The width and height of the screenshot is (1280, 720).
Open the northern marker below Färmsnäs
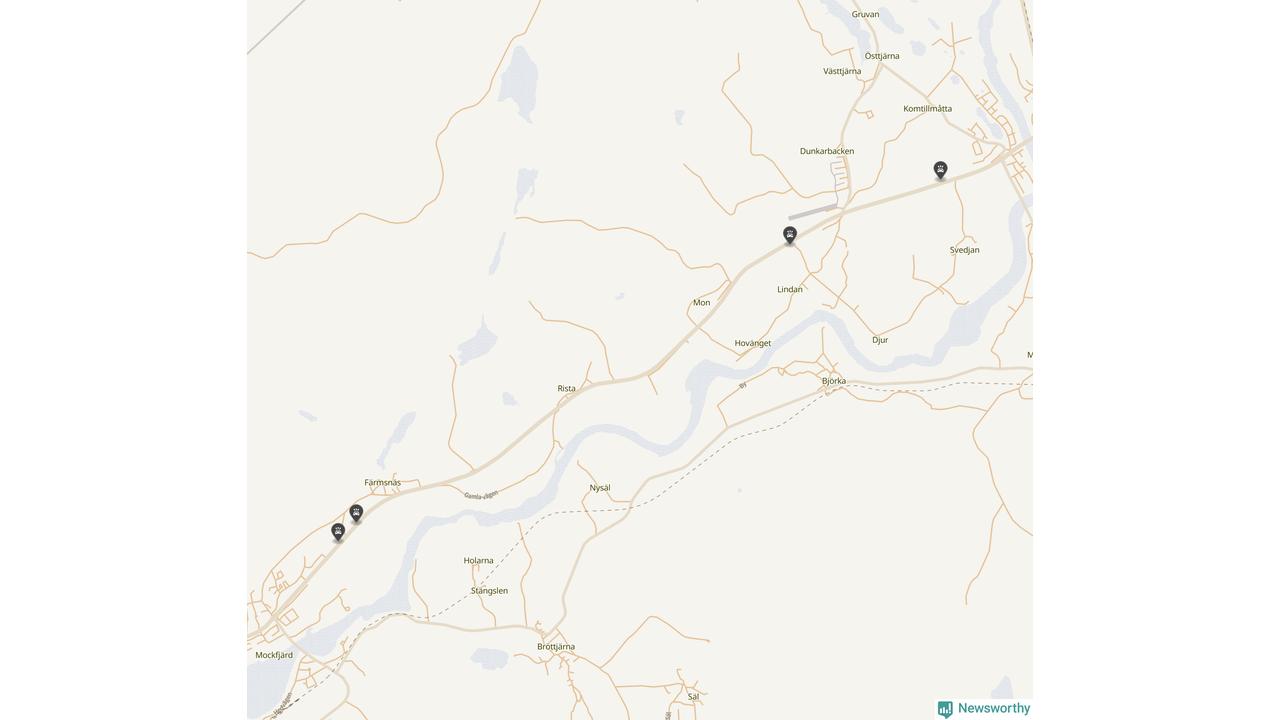point(356,513)
